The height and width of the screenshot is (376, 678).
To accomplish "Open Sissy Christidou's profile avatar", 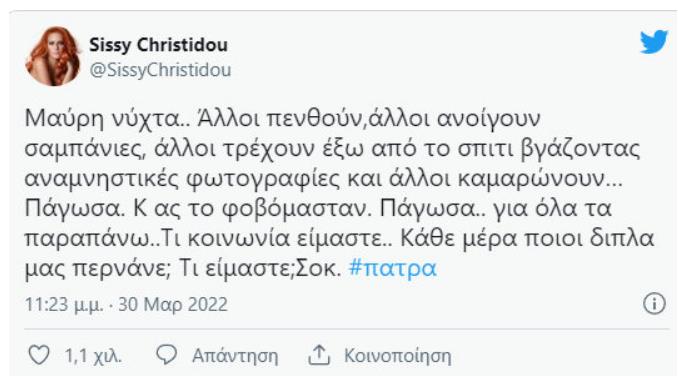I will [x=54, y=56].
